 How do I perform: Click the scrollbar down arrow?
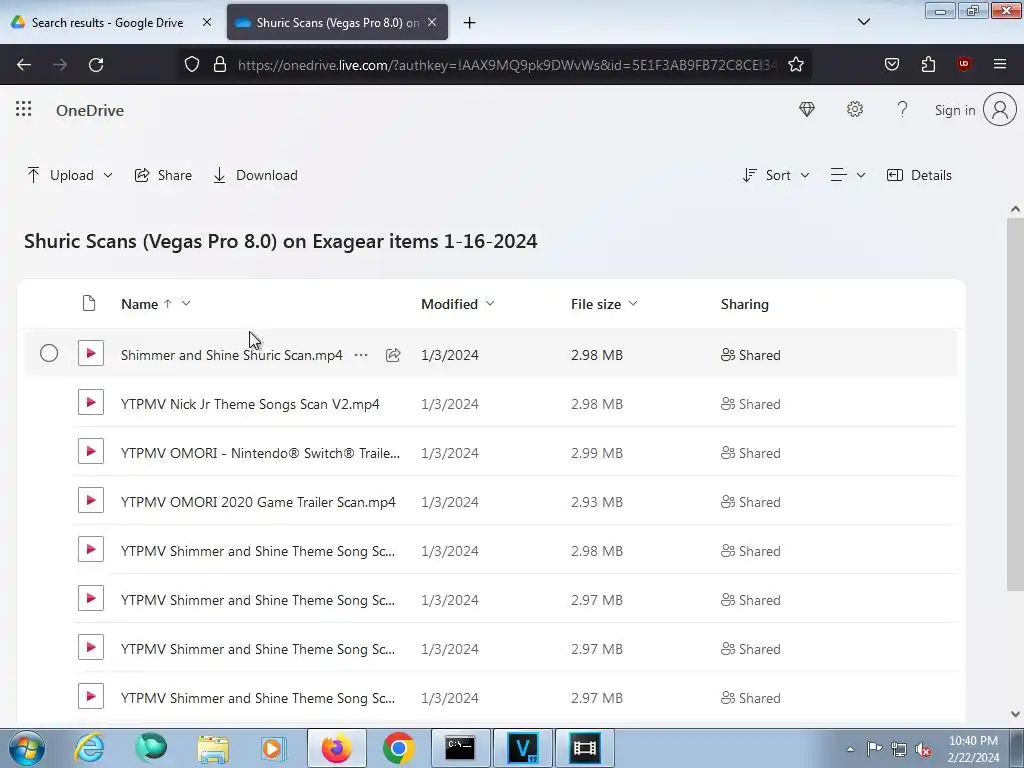click(x=1015, y=714)
